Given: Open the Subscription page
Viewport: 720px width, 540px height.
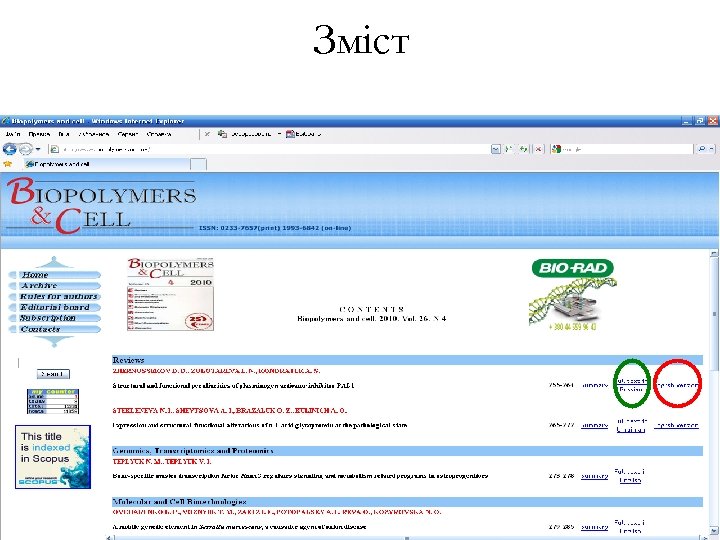Looking at the screenshot, I should [54, 318].
